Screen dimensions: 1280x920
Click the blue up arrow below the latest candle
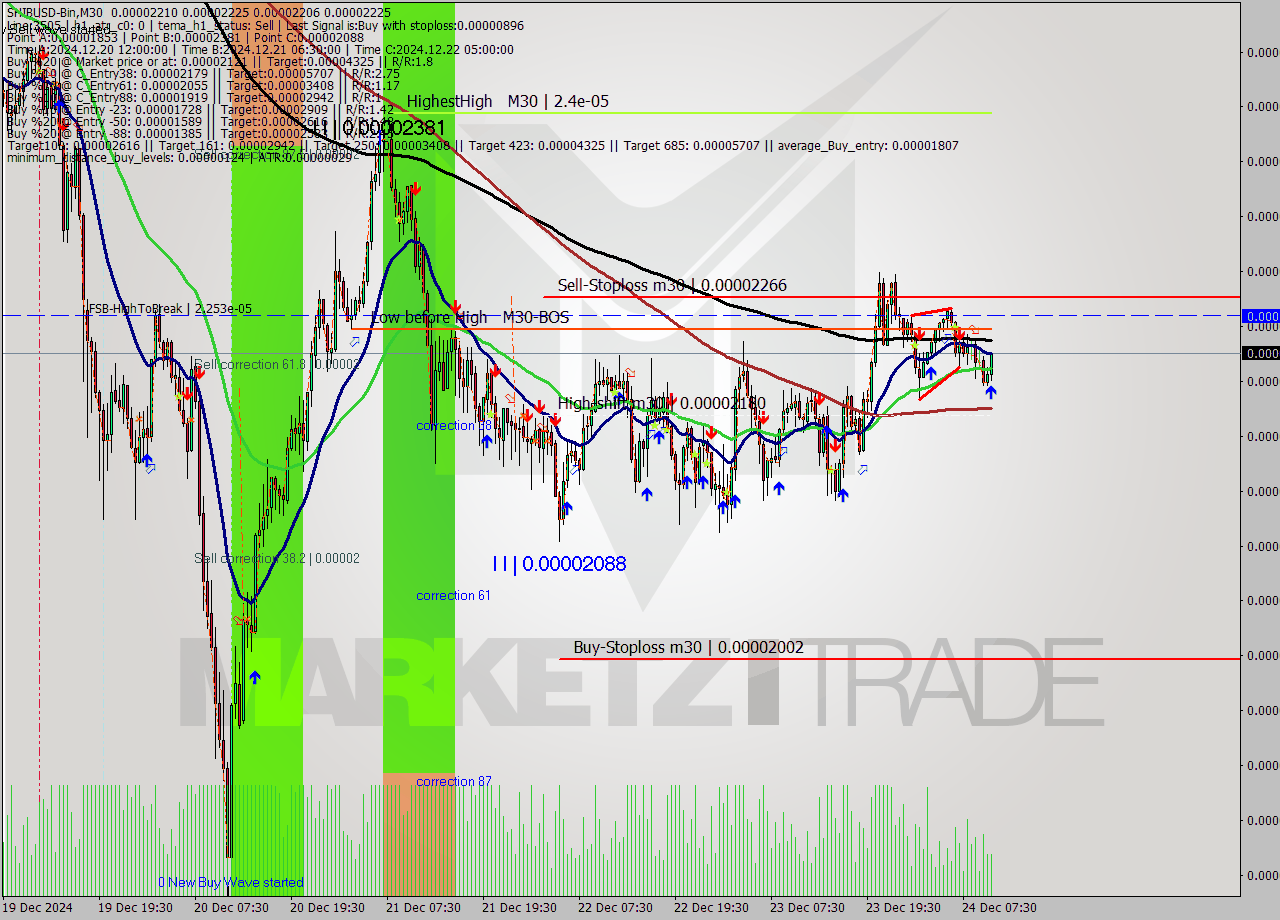991,392
